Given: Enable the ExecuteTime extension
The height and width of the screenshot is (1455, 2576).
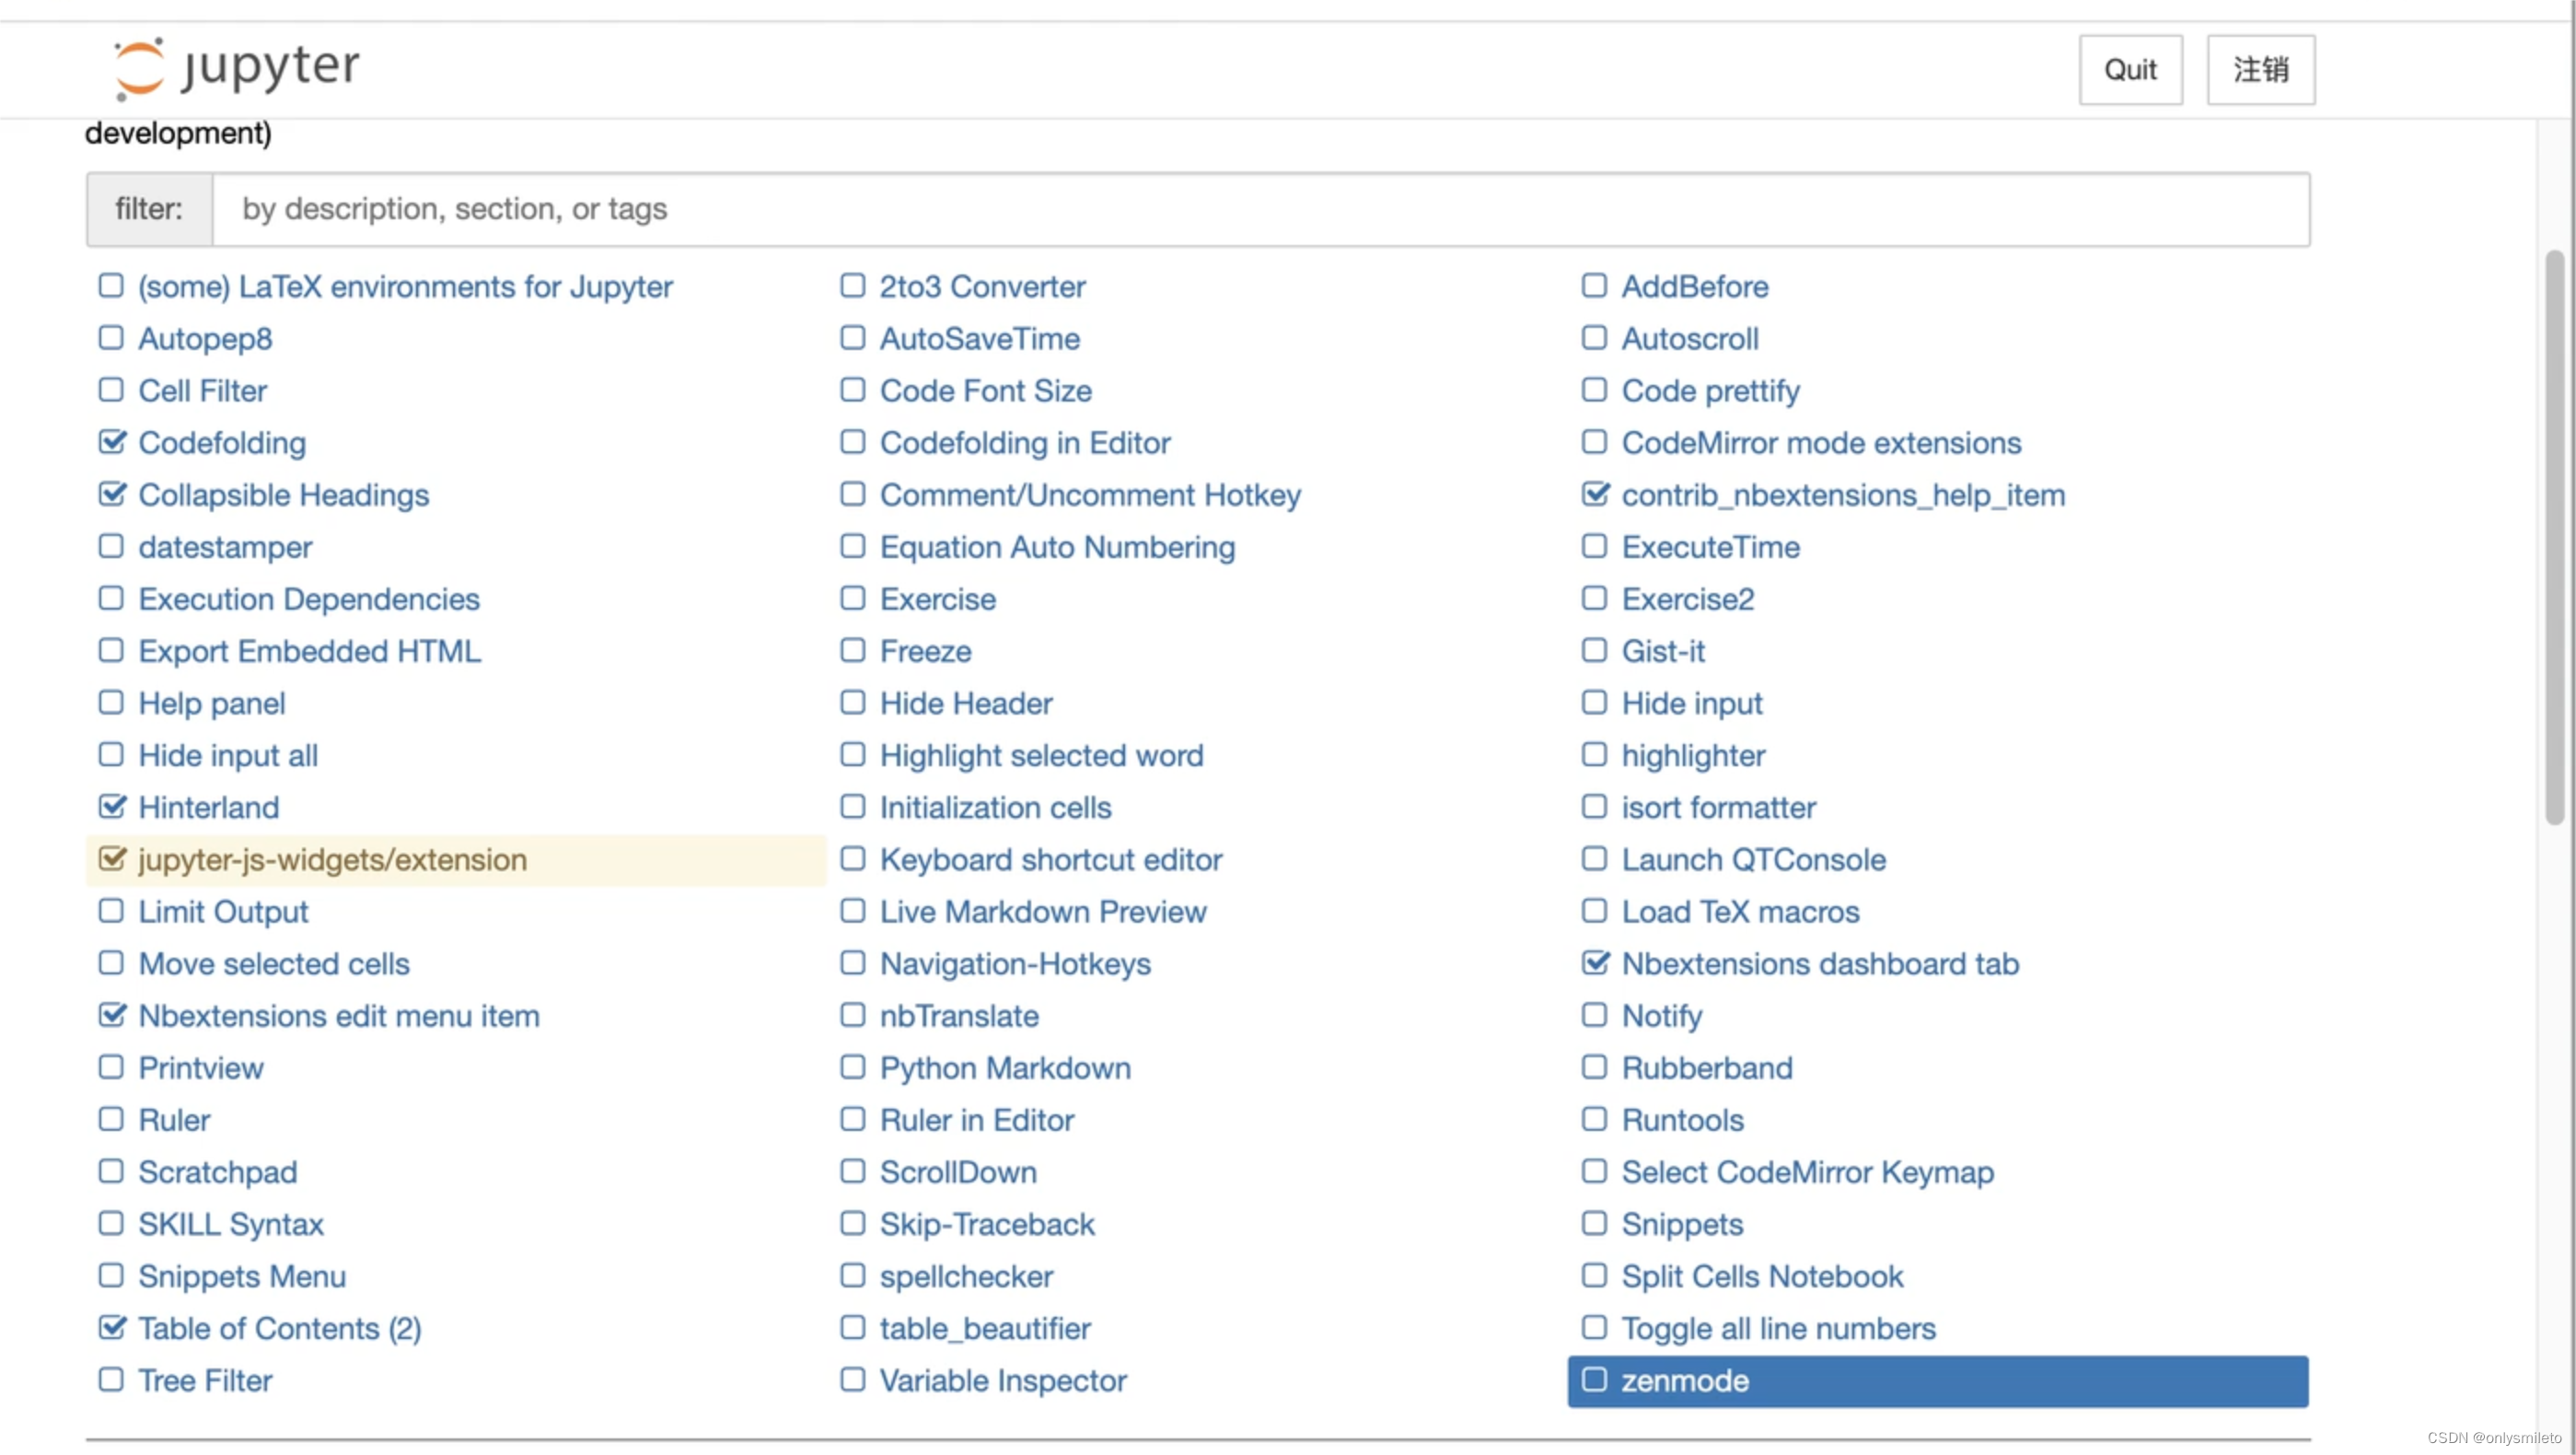Looking at the screenshot, I should [x=1593, y=547].
